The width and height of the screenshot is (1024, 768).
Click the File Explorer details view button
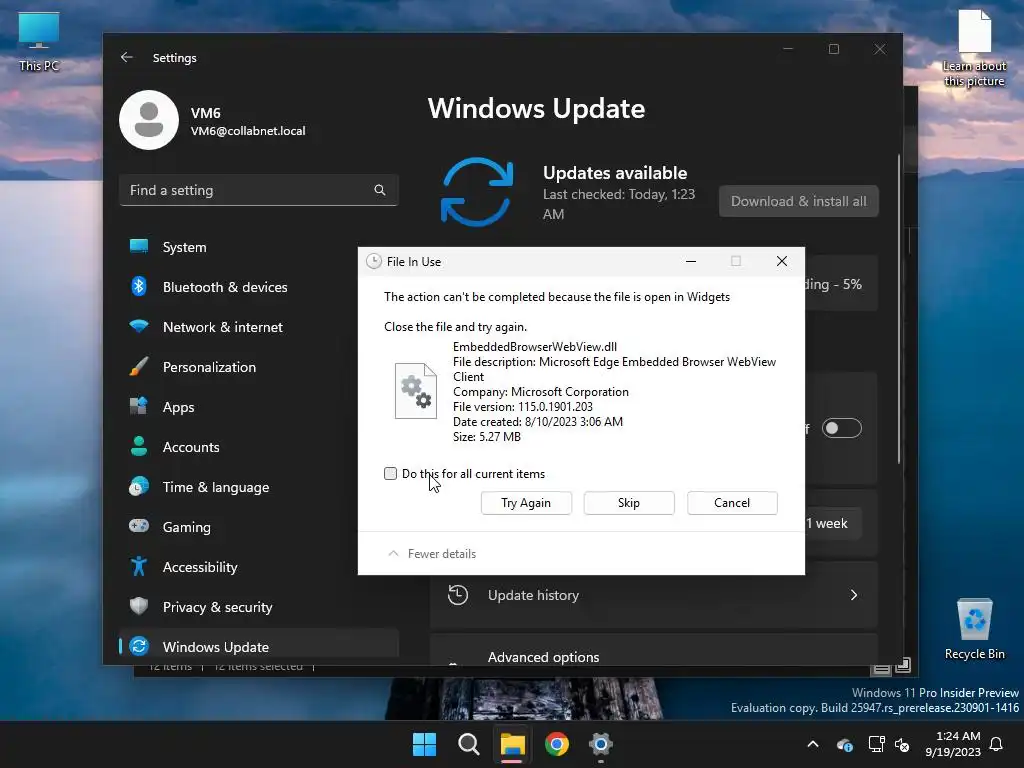click(x=881, y=668)
